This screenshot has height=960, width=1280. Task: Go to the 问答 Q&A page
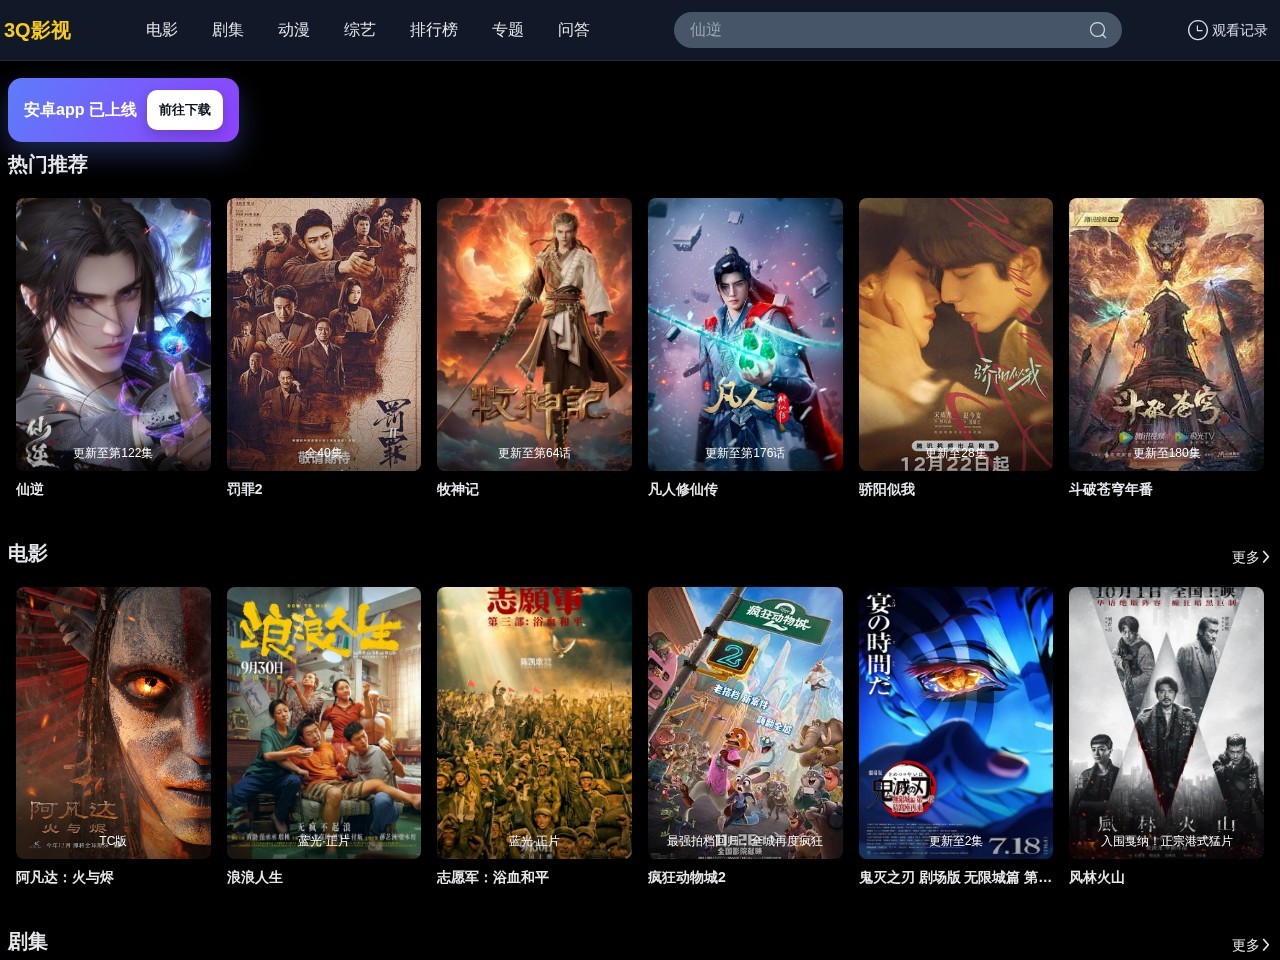[574, 30]
